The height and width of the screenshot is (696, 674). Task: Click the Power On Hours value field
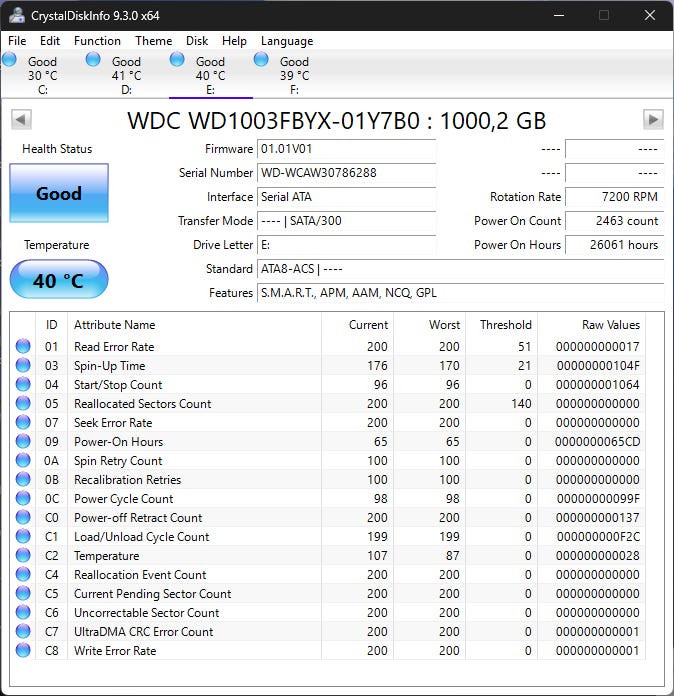point(614,245)
